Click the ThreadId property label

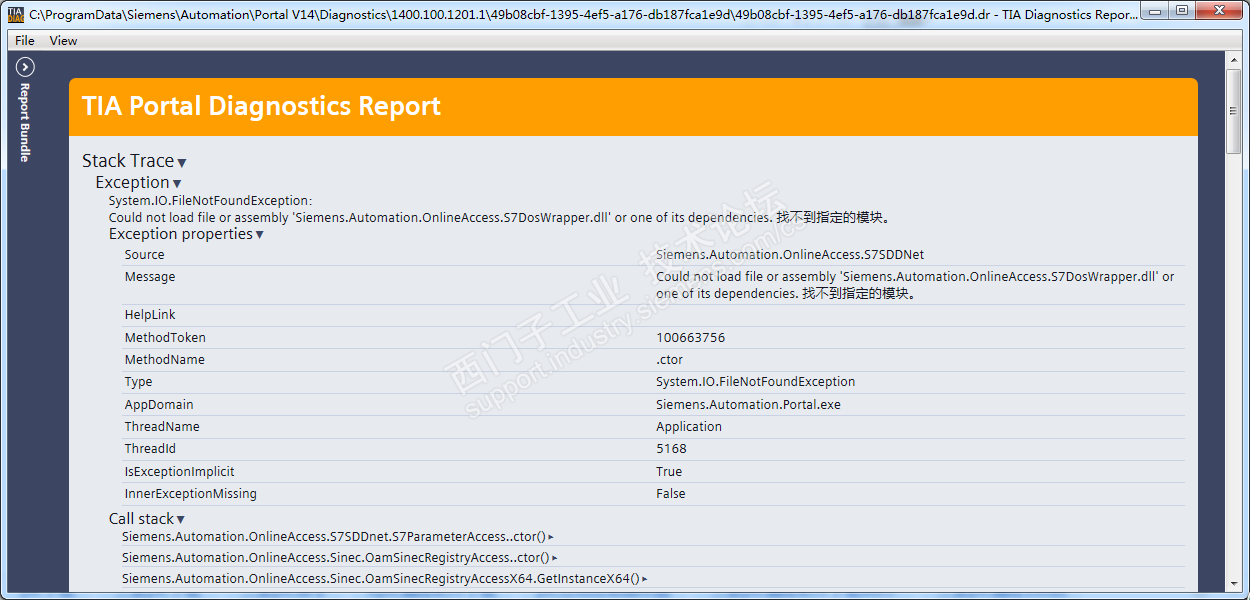click(x=150, y=449)
